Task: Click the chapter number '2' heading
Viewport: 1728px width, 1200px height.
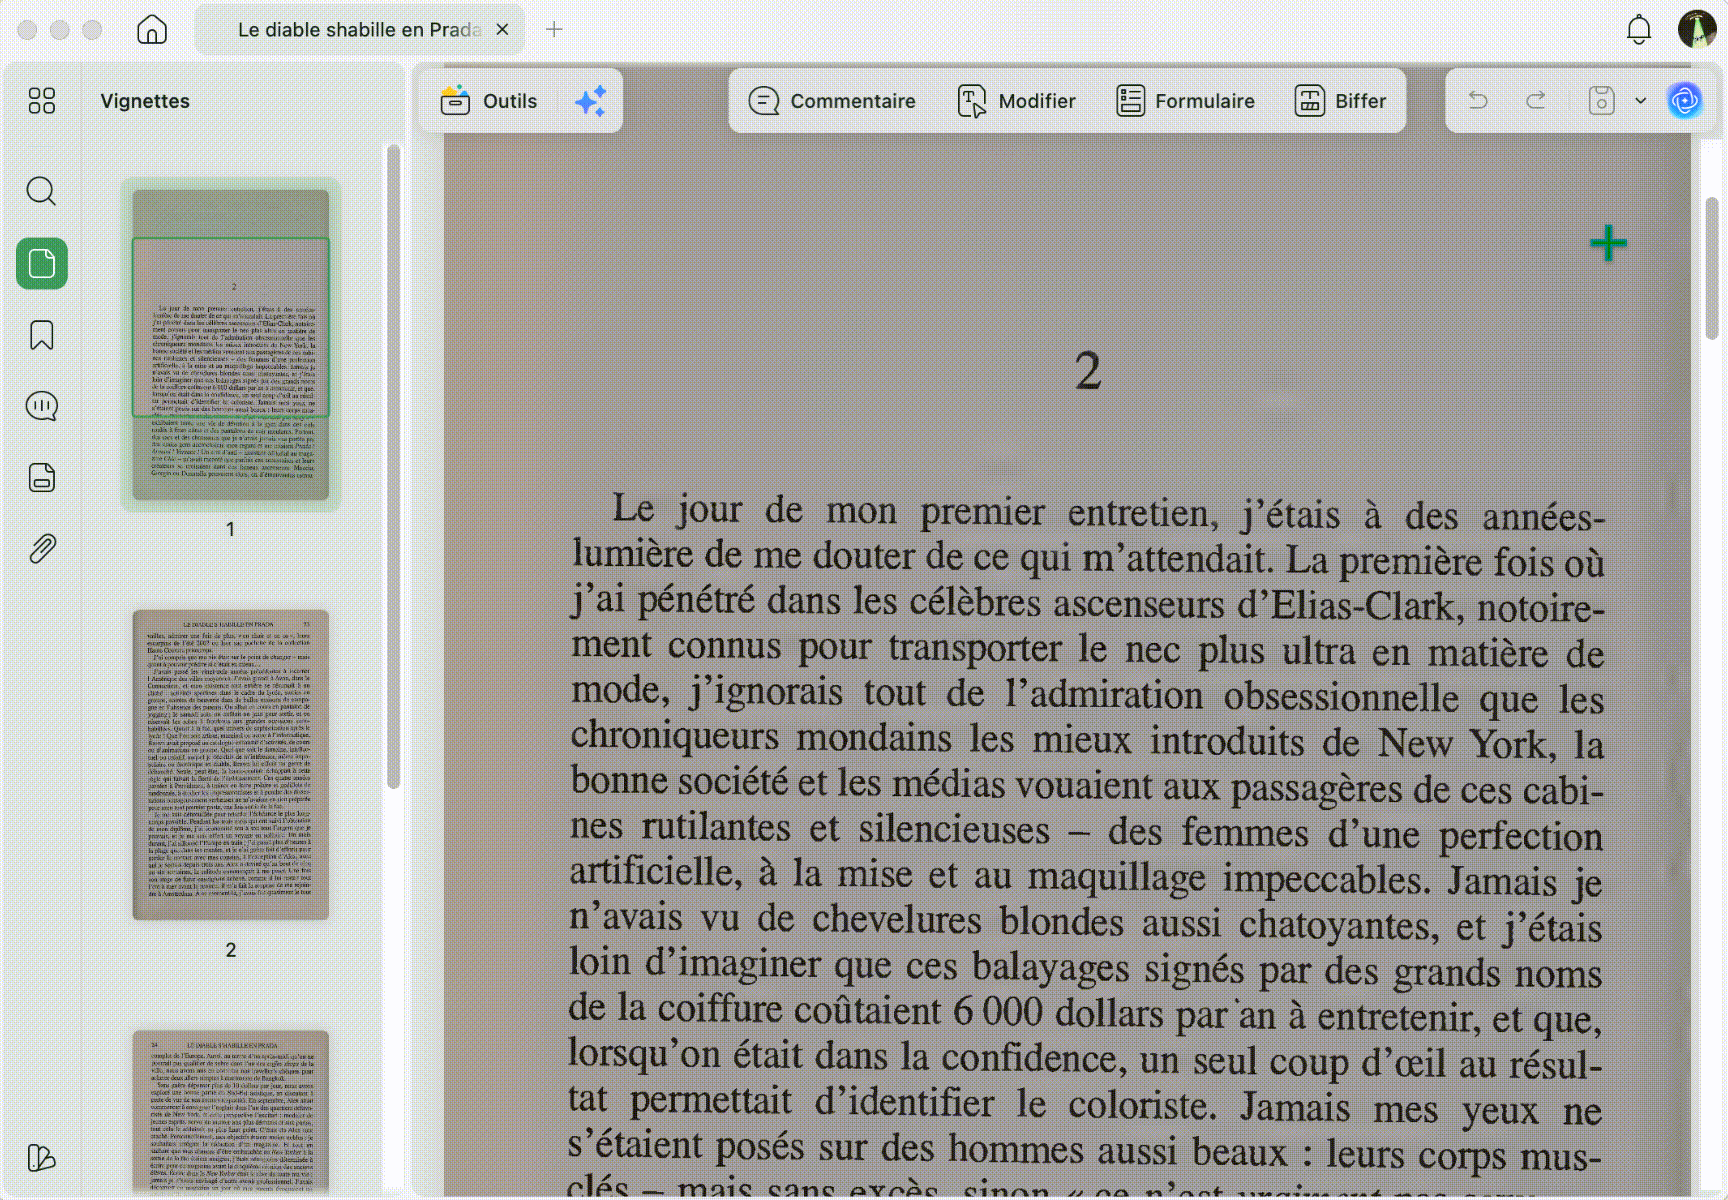Action: click(1088, 371)
